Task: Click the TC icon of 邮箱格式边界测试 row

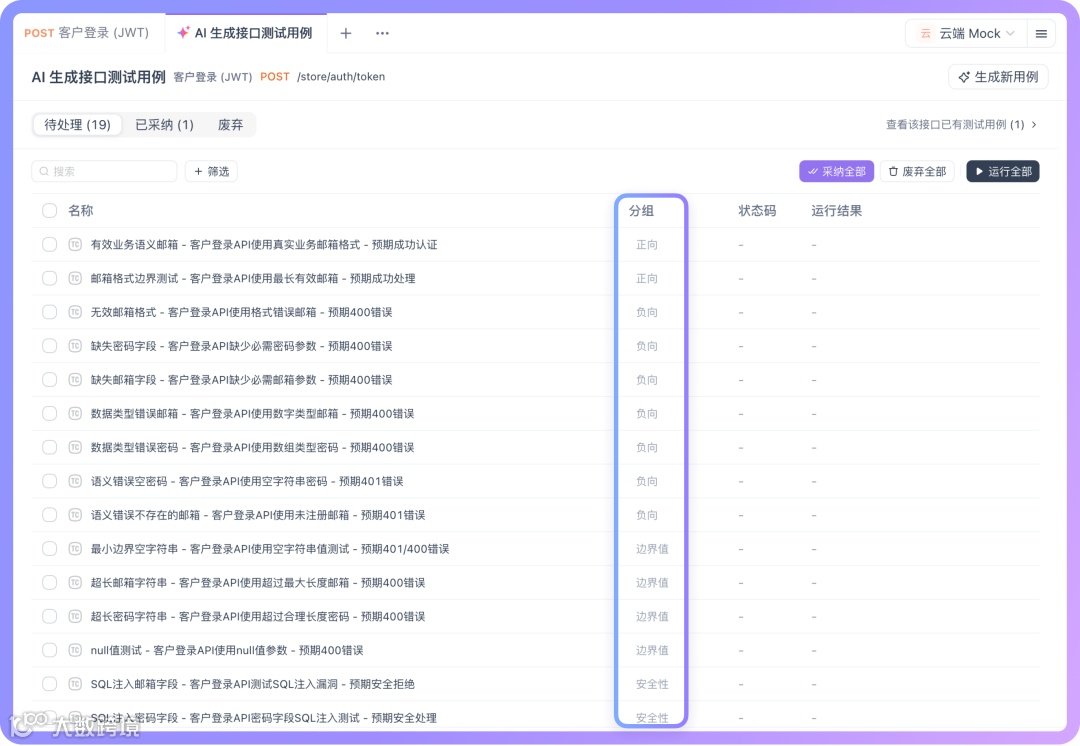Action: [75, 278]
